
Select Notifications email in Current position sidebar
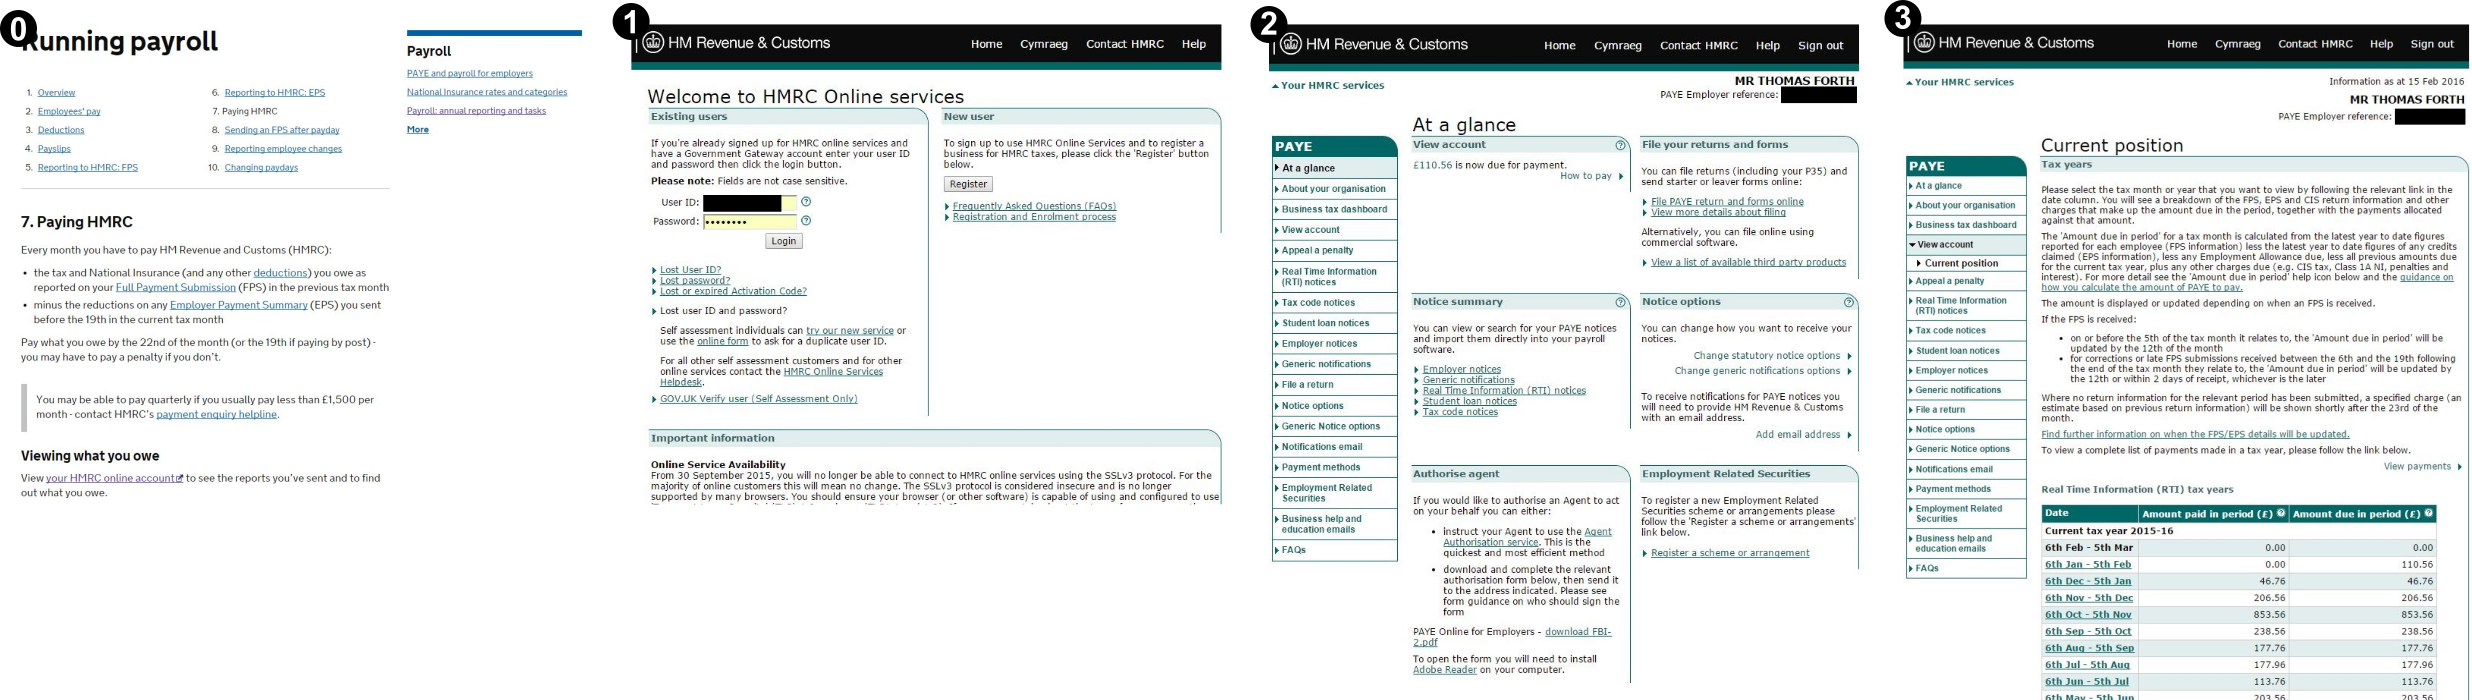coord(1966,469)
